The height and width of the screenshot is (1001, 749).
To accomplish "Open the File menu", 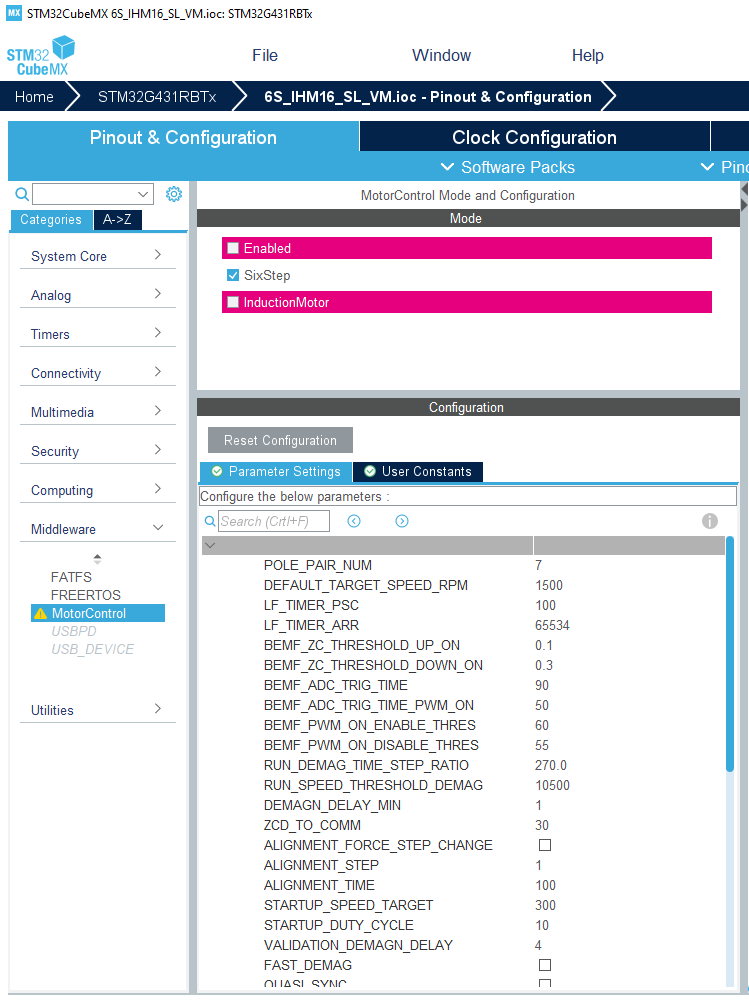I will pyautogui.click(x=265, y=55).
